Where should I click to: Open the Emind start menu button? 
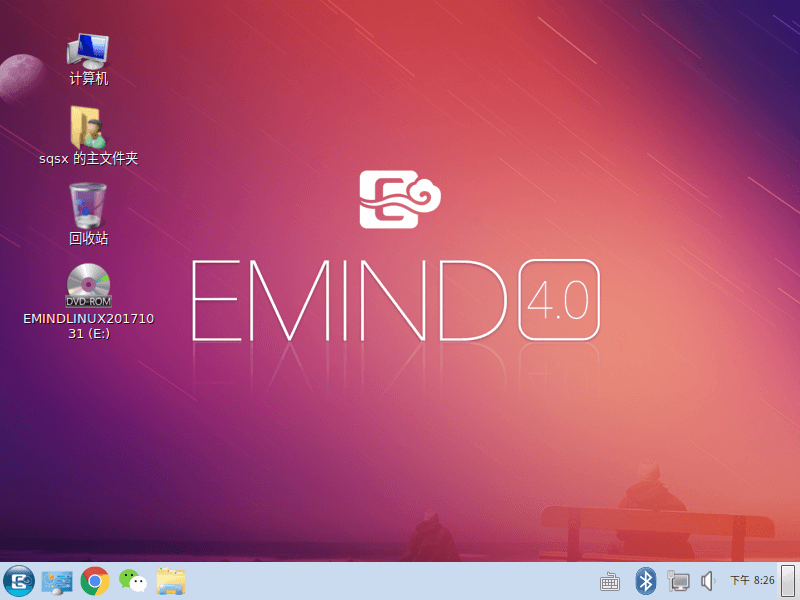click(x=19, y=581)
